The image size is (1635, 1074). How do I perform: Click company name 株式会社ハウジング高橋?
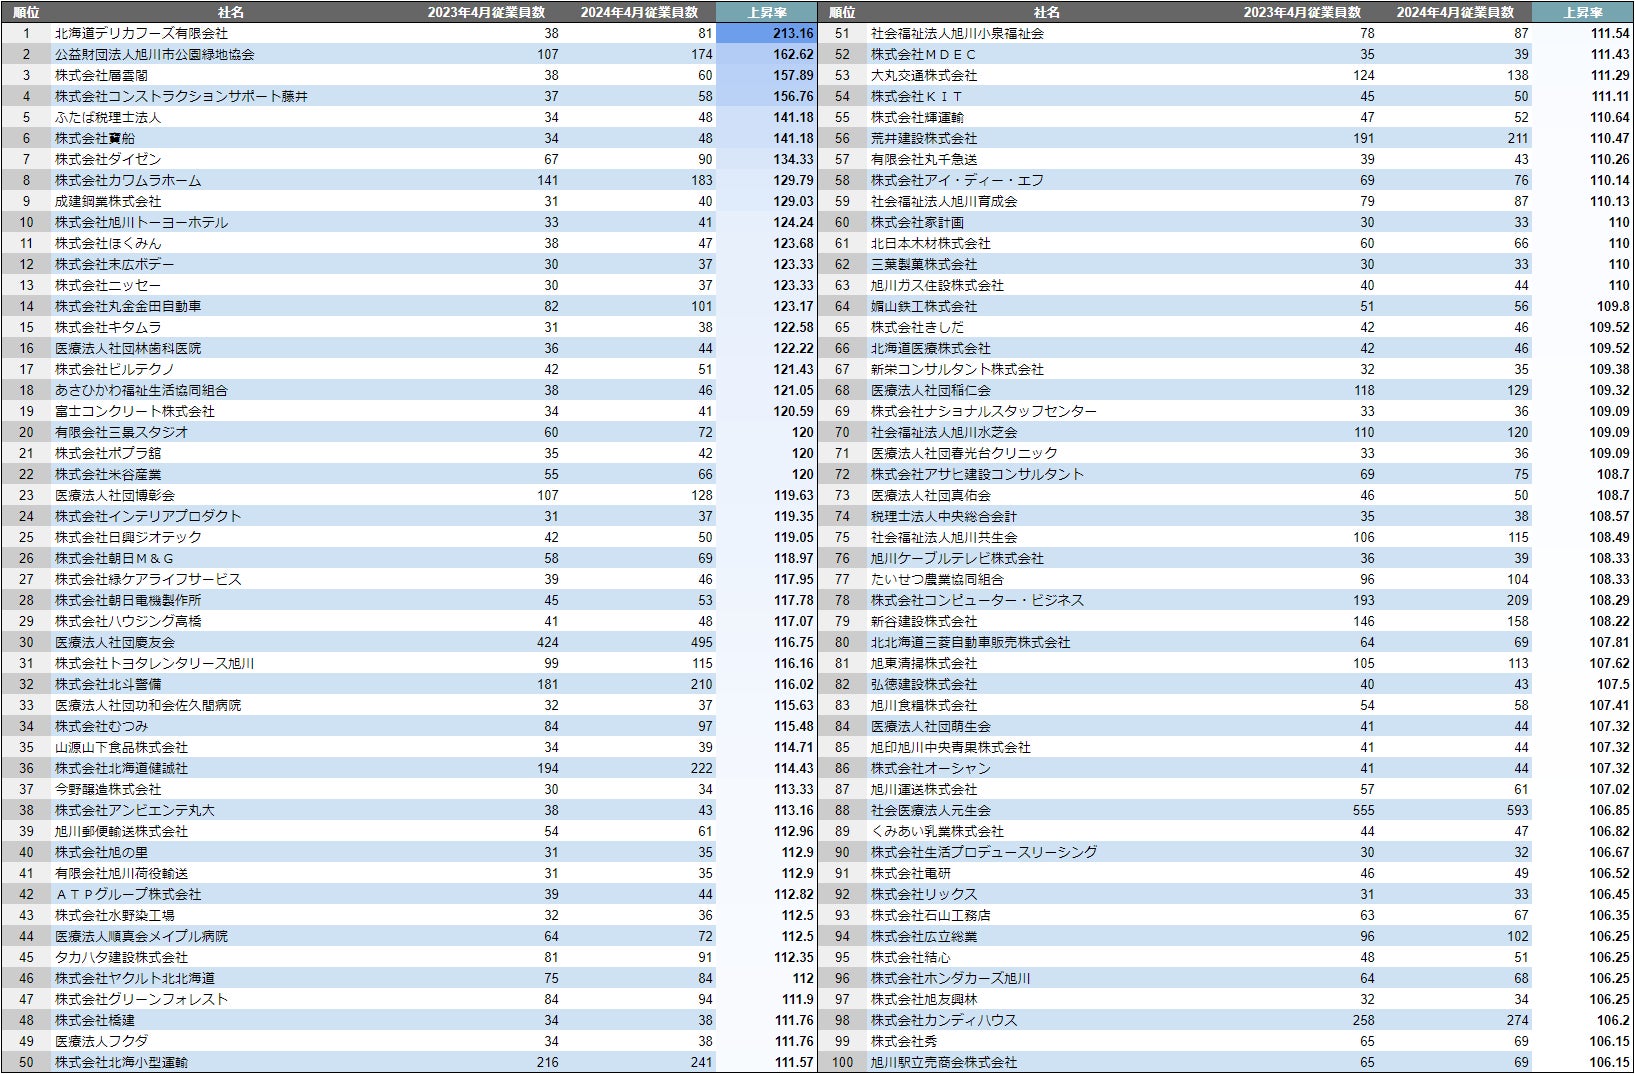pyautogui.click(x=128, y=621)
